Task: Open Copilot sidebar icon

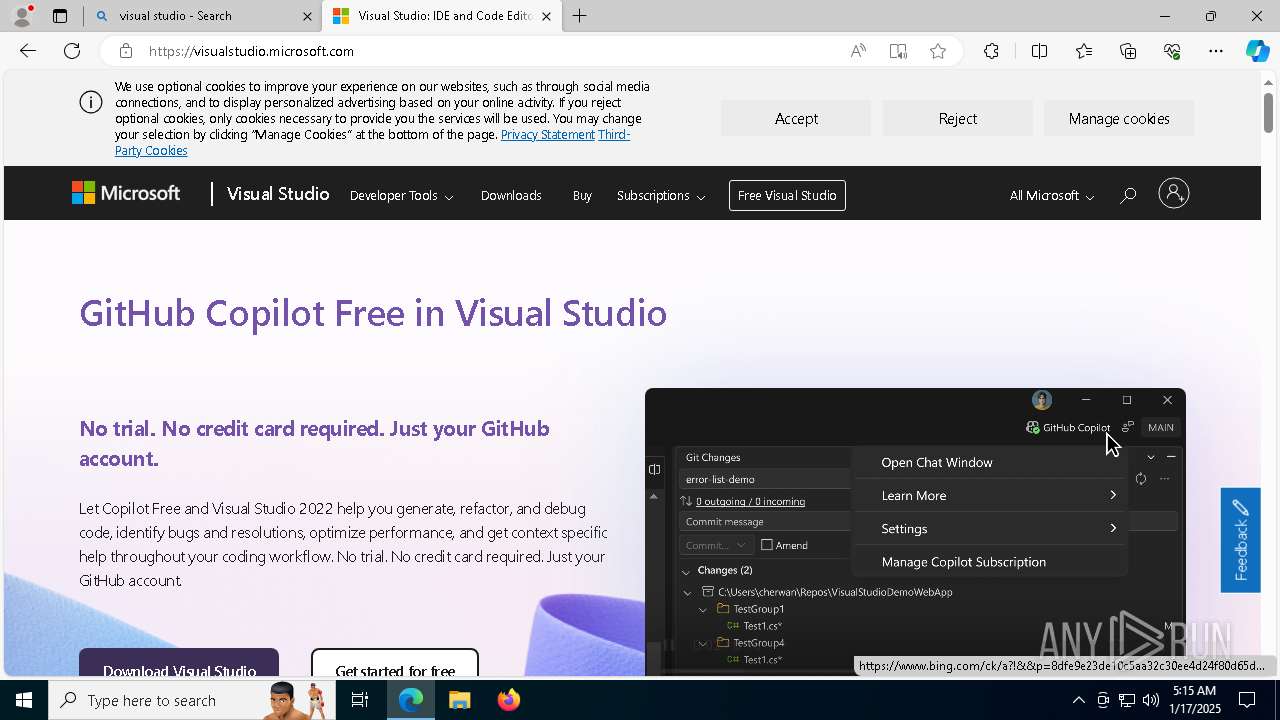Action: (1258, 51)
